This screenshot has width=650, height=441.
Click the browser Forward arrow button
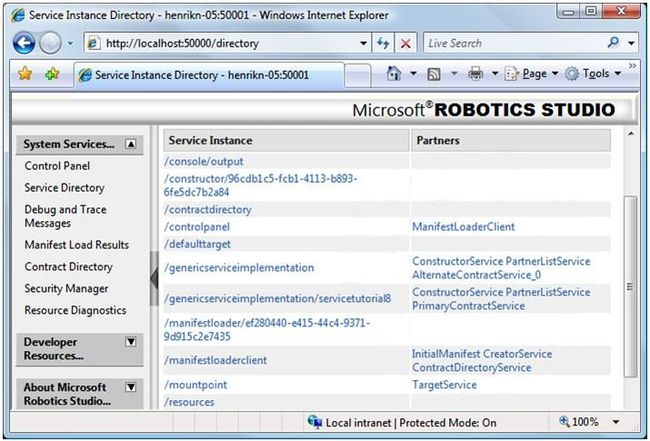point(50,43)
